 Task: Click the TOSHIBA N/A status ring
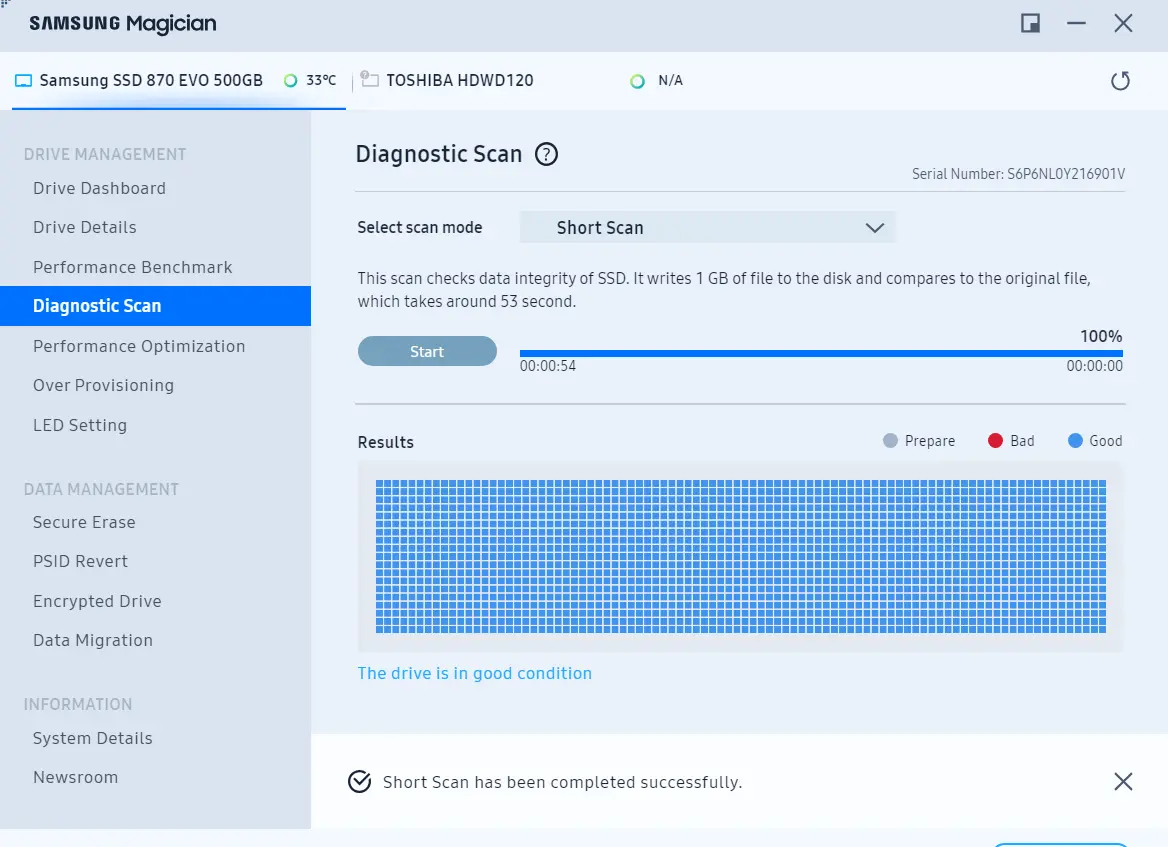click(x=637, y=81)
